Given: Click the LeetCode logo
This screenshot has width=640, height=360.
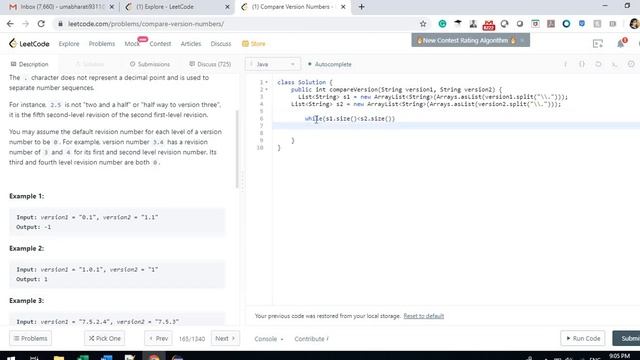Looking at the screenshot, I should [29, 43].
